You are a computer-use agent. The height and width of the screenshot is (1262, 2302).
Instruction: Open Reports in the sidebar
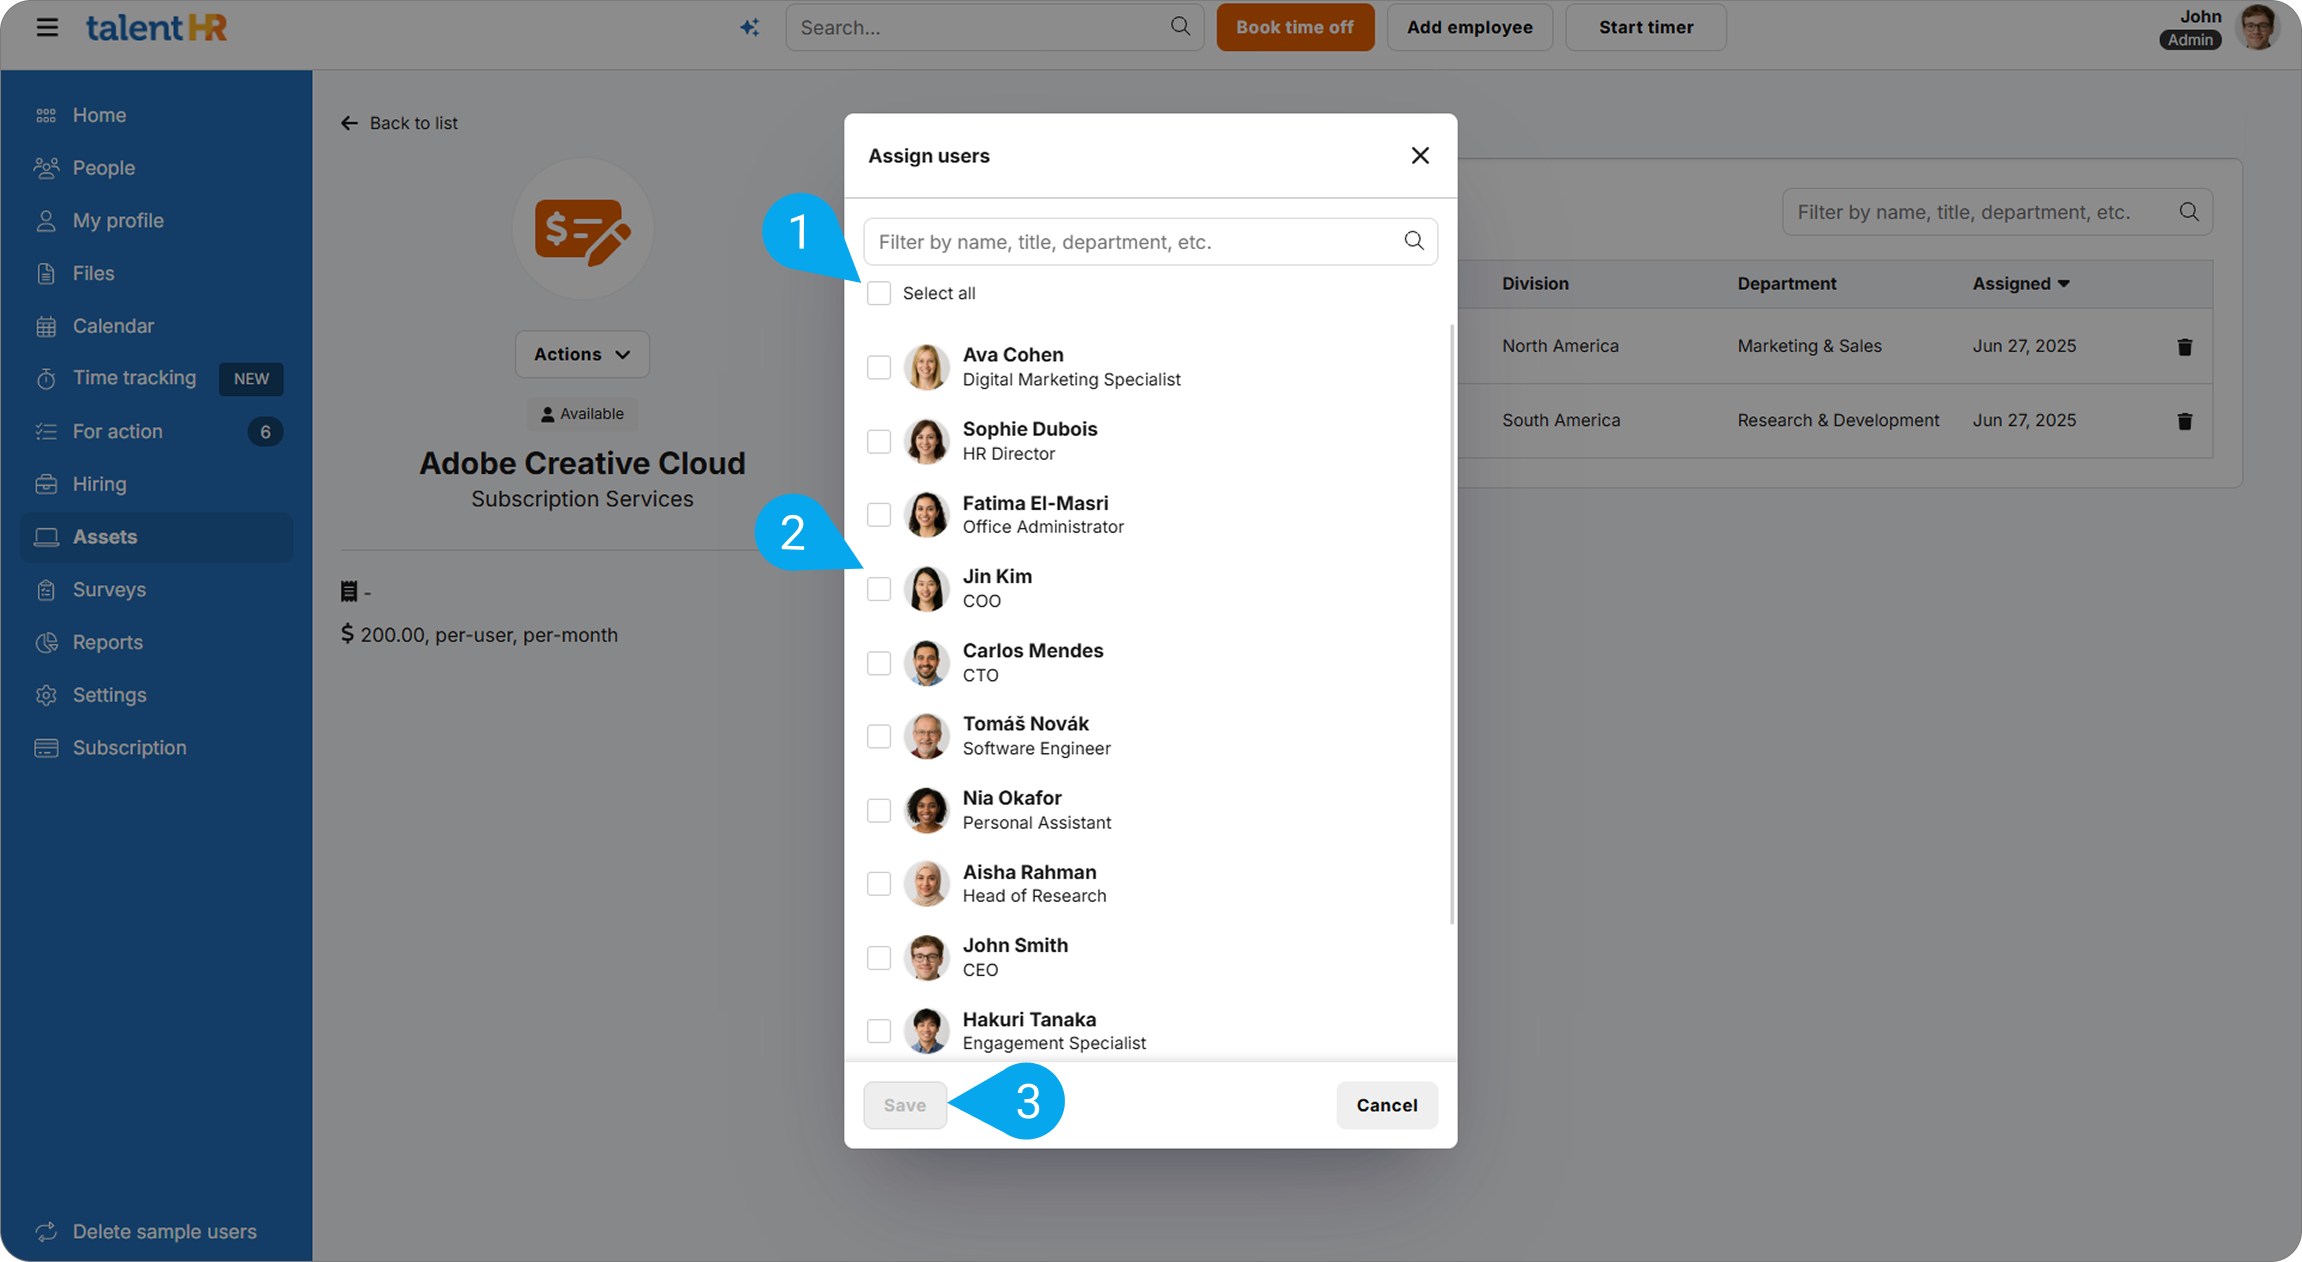(x=157, y=642)
